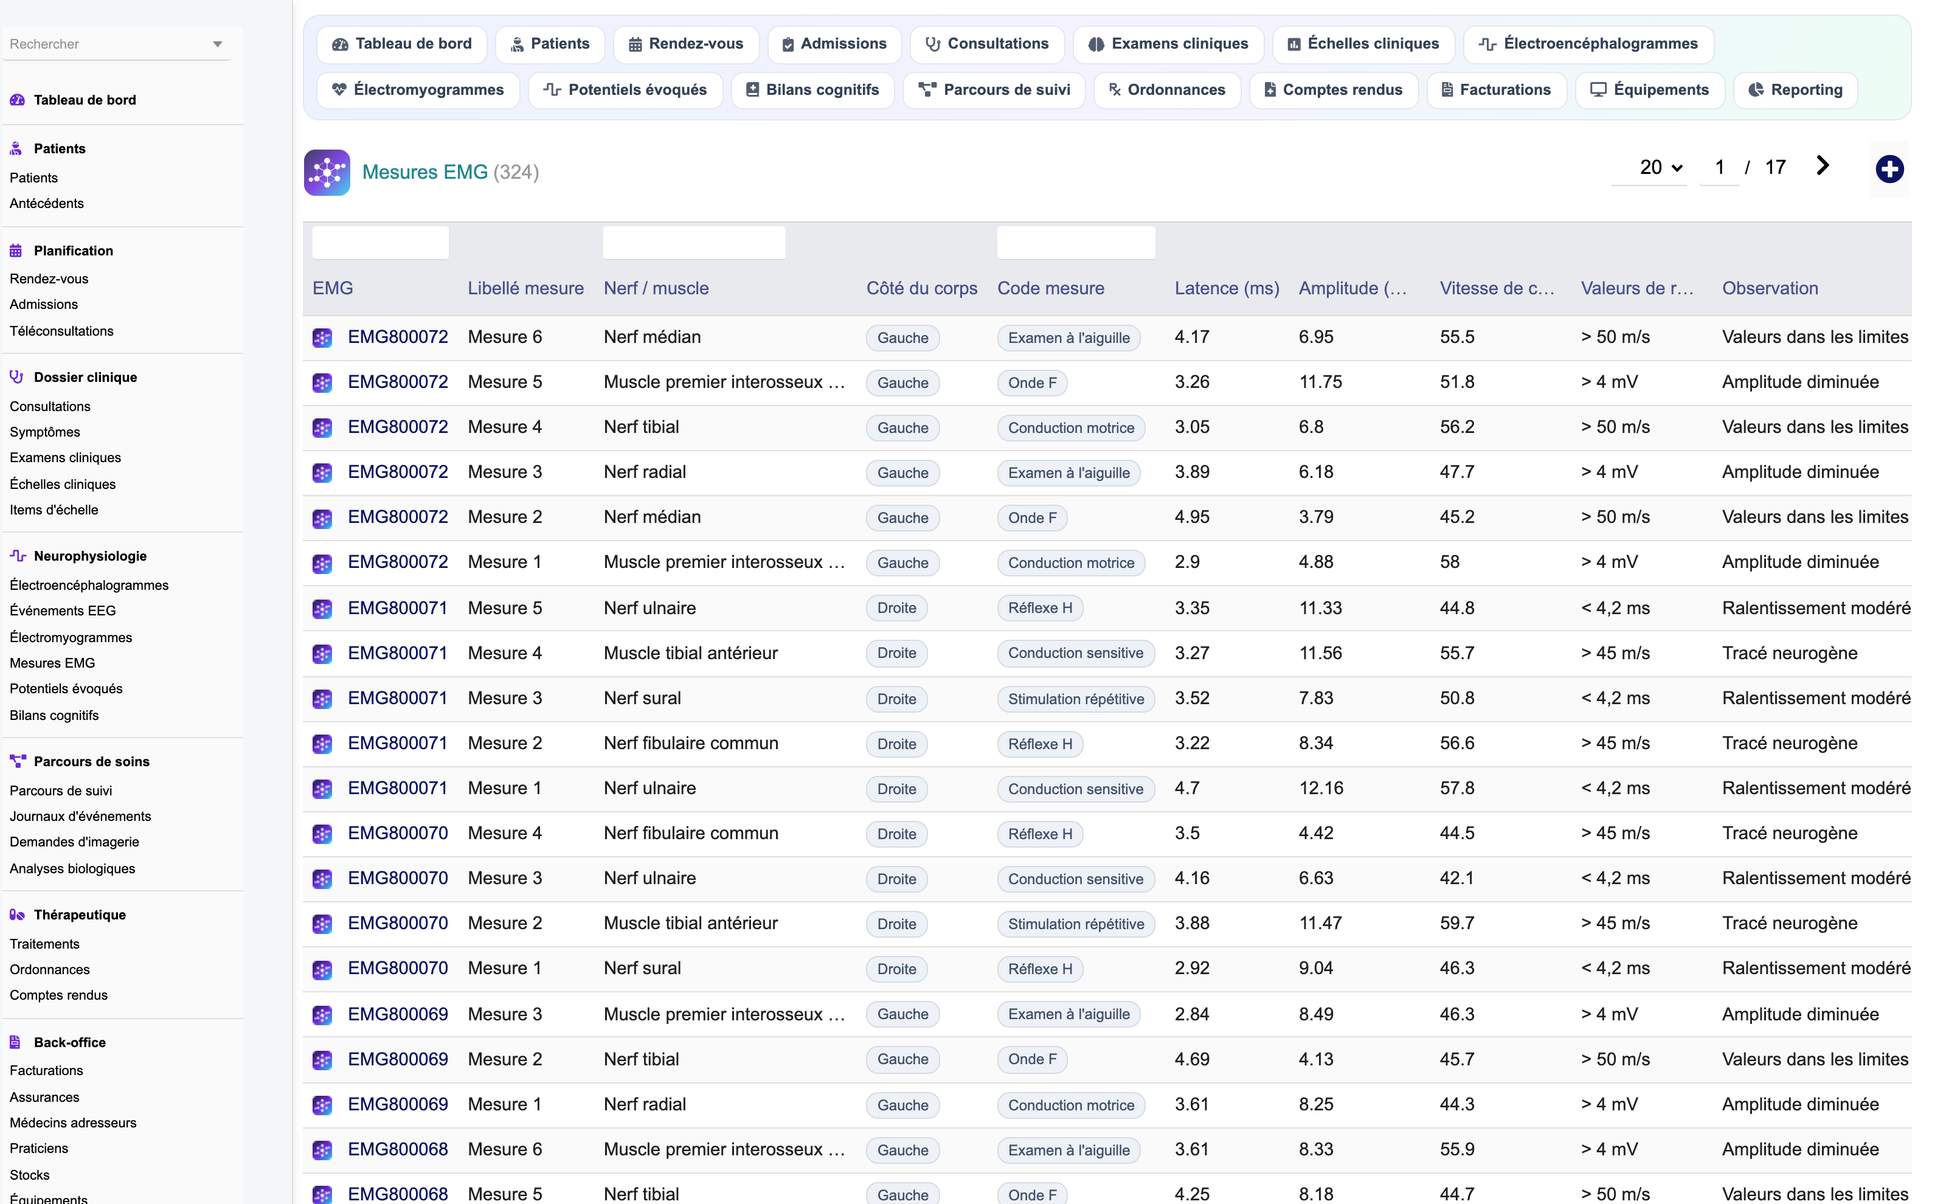Click the Planification calendar icon
Image resolution: width=1946 pixels, height=1204 pixels.
pyautogui.click(x=17, y=251)
